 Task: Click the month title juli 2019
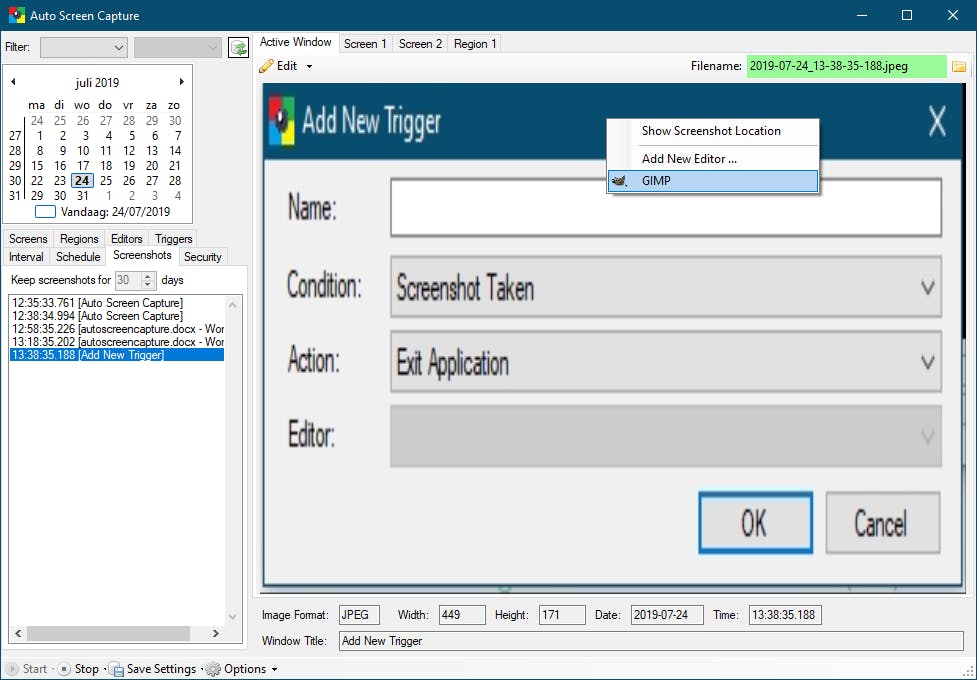pos(97,82)
